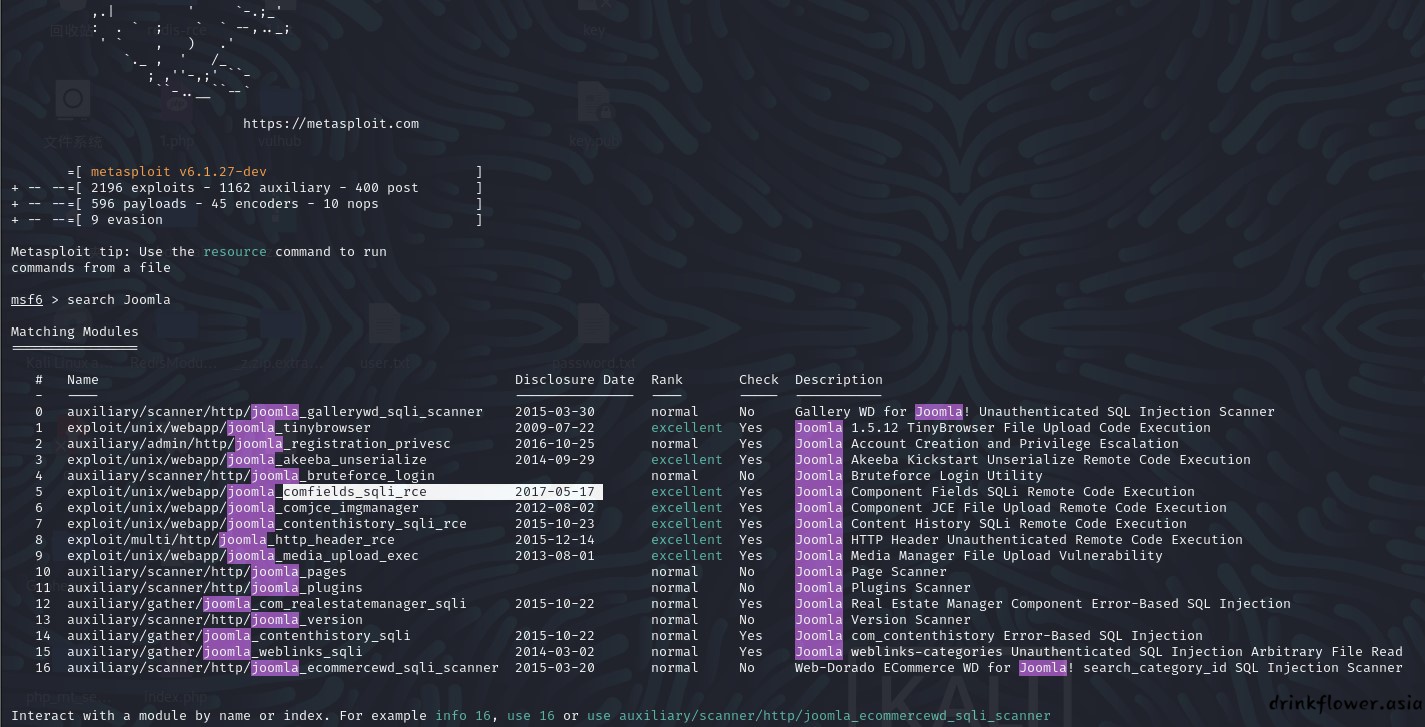This screenshot has height=727, width=1425.
Task: Click the 'excellent' rank in the joomla_tinybrowser row
Action: [687, 428]
